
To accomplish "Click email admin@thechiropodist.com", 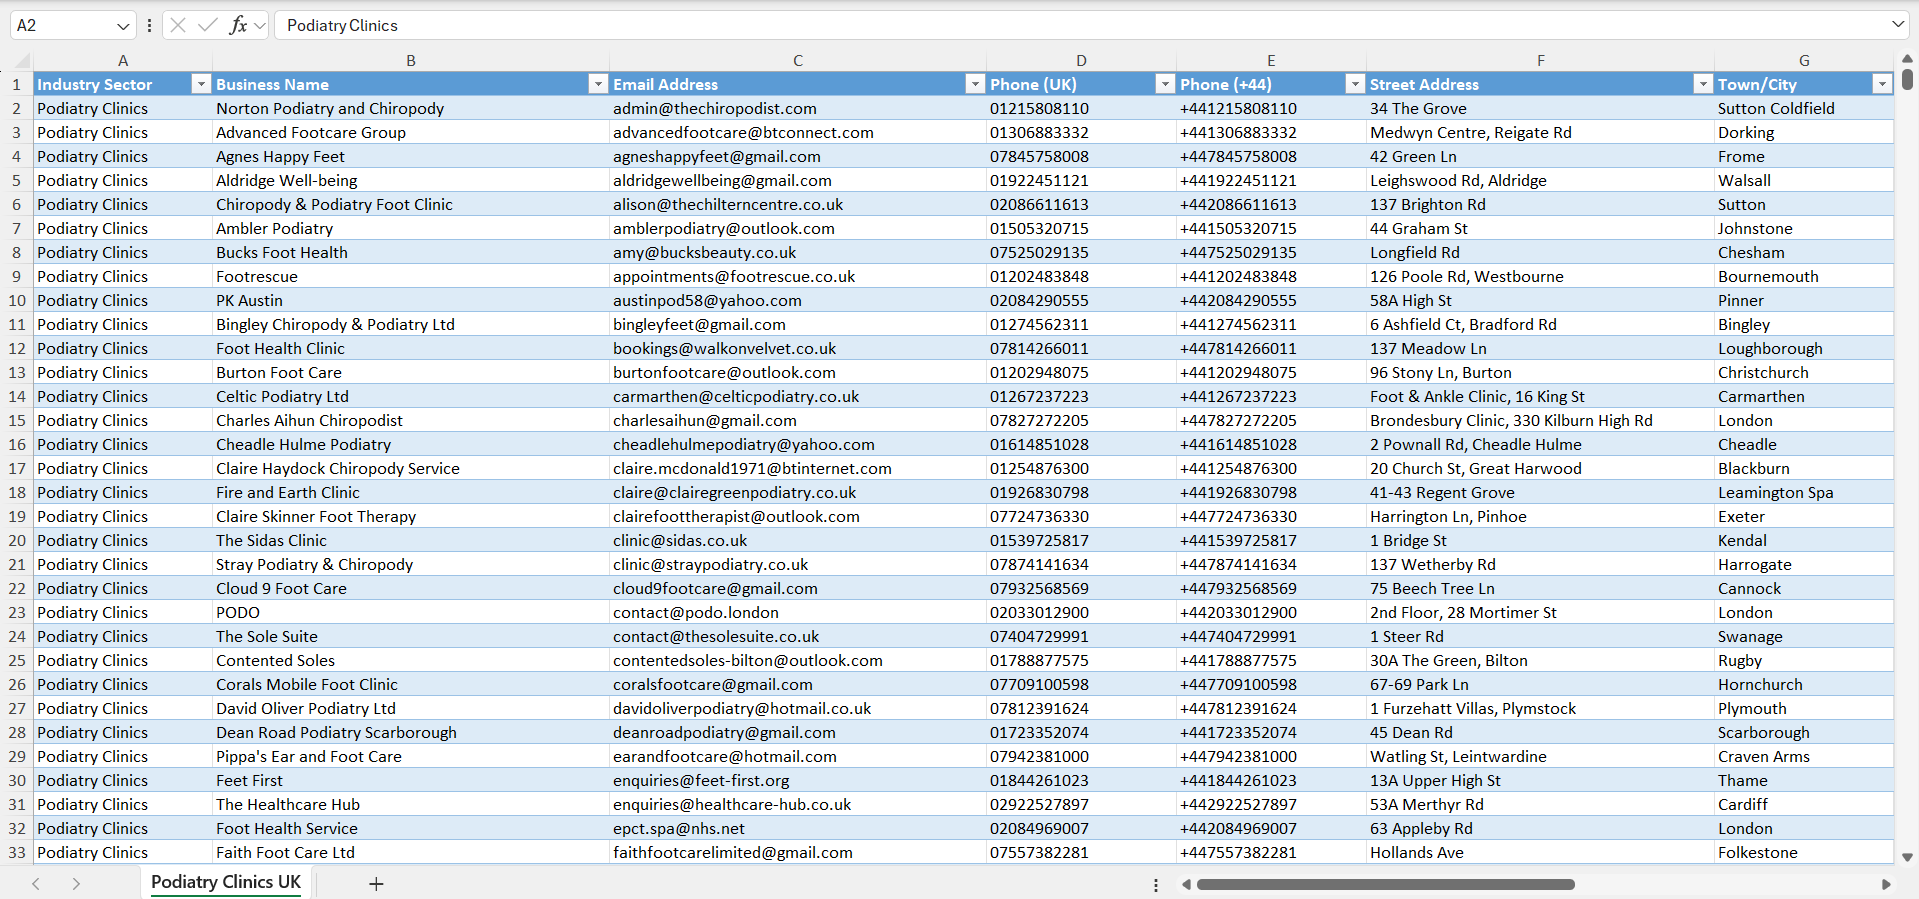I will (x=798, y=108).
